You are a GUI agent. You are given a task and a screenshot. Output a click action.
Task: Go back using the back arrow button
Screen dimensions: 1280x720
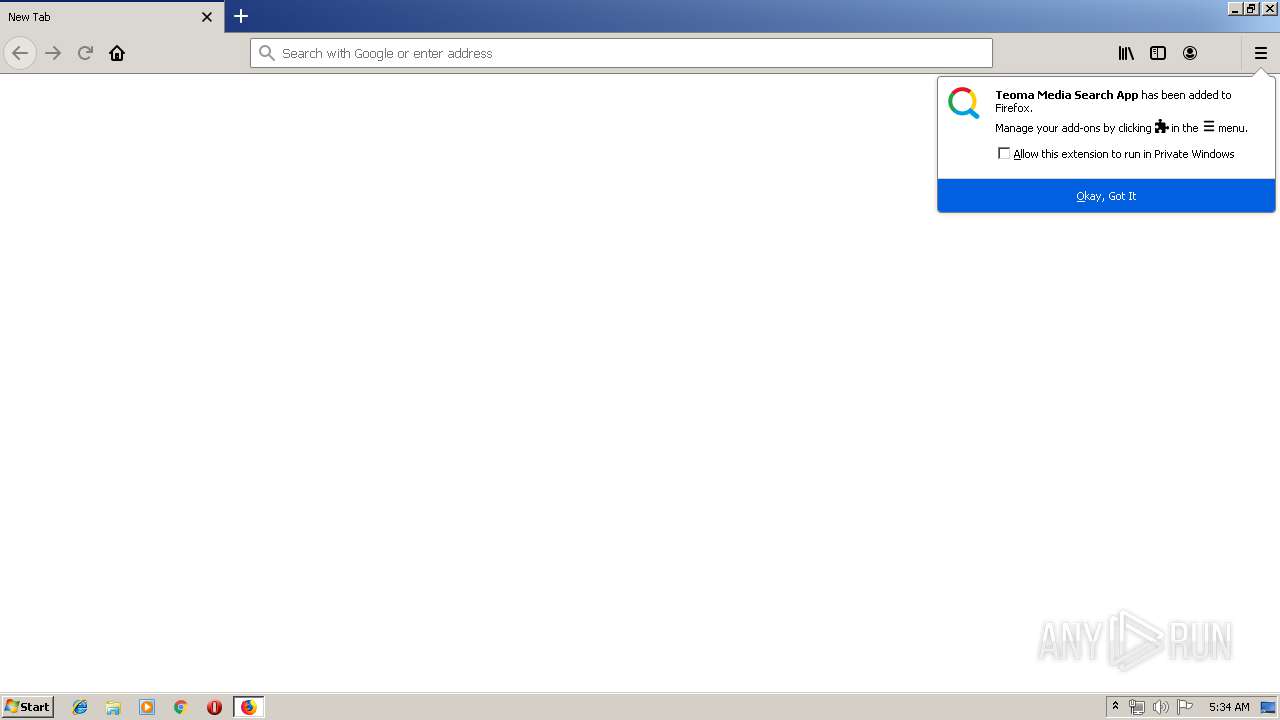[x=20, y=53]
